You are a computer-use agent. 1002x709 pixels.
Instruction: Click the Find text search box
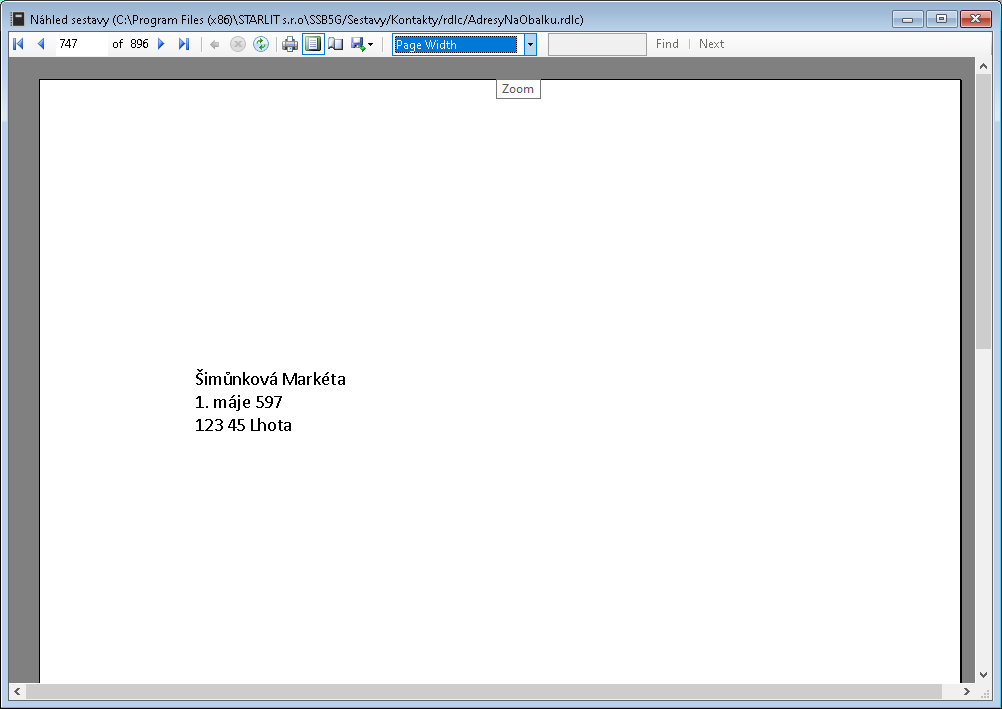pos(597,44)
